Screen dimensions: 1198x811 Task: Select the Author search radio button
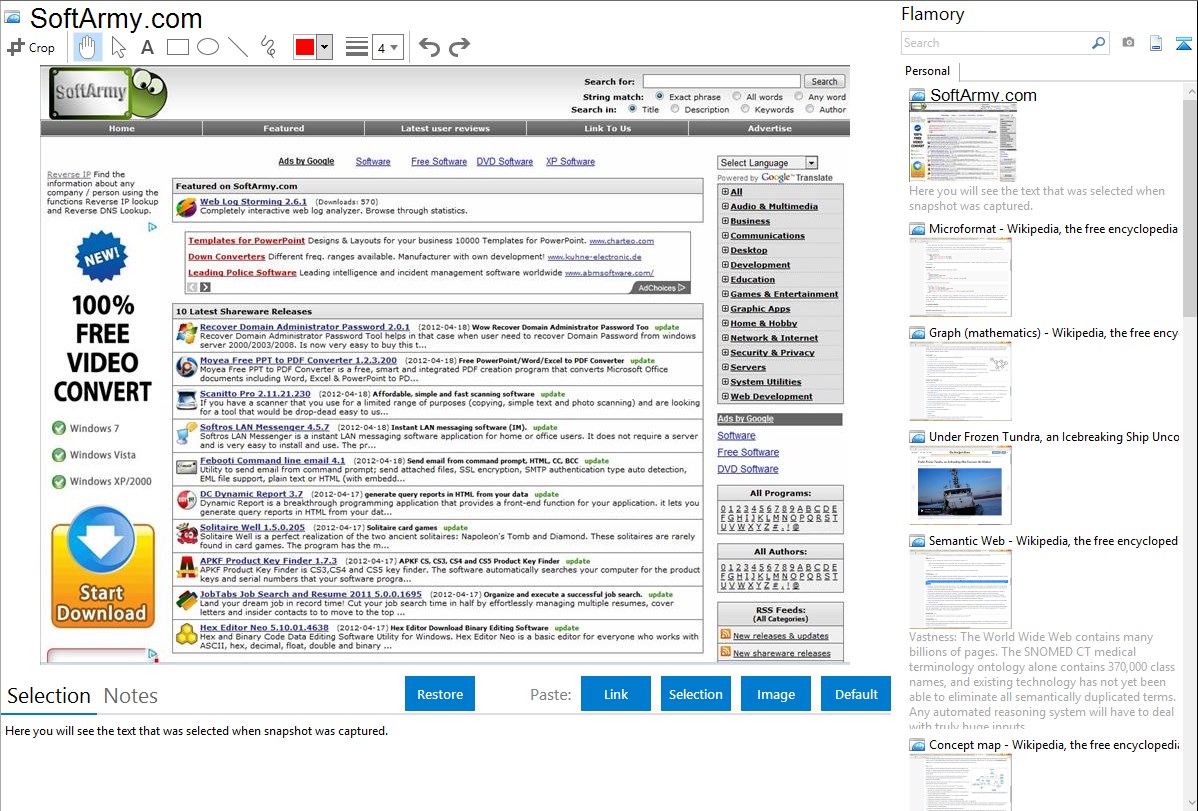coord(810,109)
